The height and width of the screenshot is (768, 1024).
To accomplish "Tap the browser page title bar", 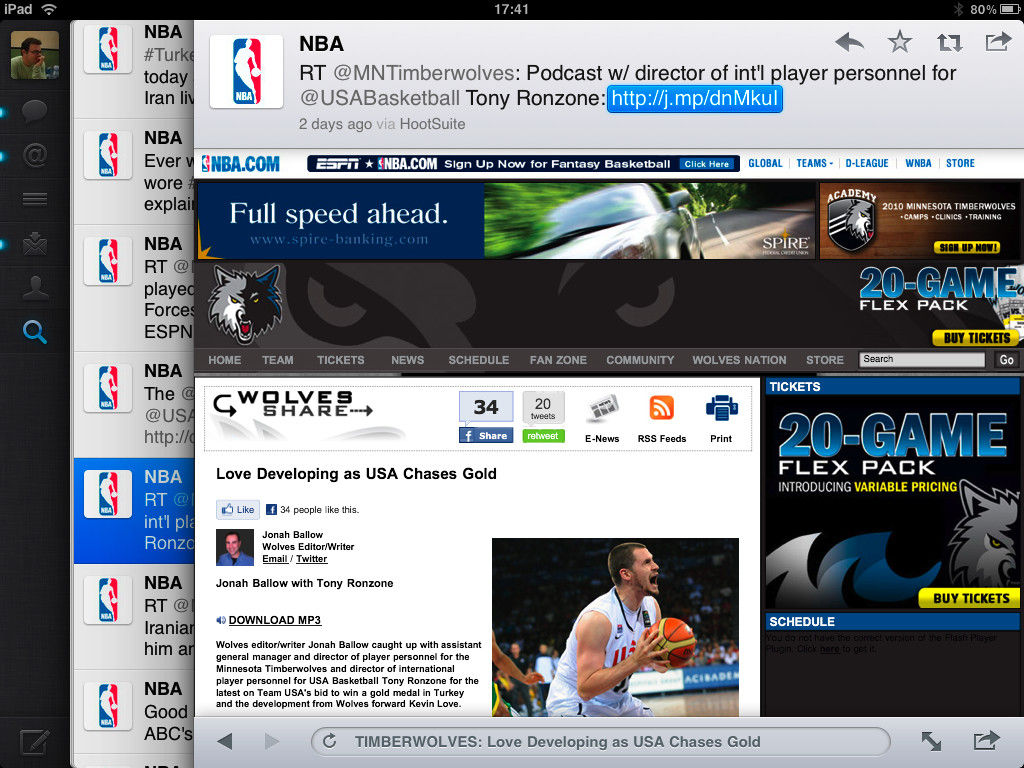I will (601, 742).
